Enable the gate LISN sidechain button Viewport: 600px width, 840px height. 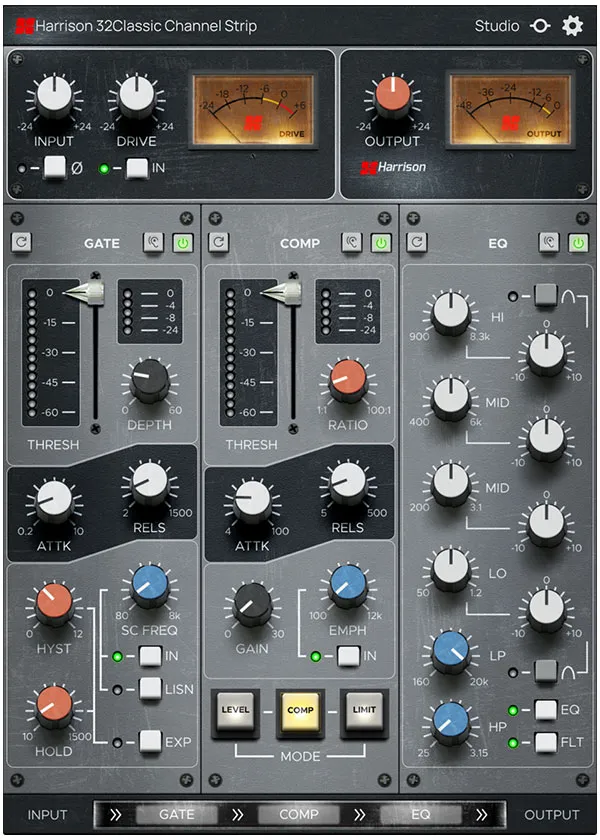click(x=150, y=688)
